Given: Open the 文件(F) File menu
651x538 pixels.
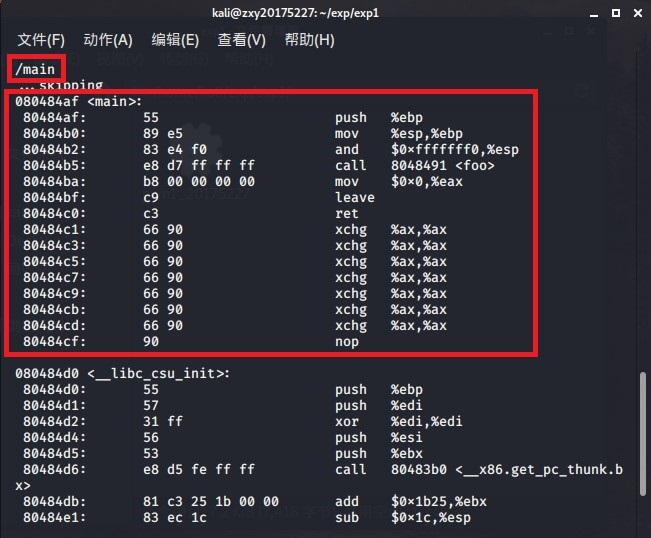Looking at the screenshot, I should (x=41, y=40).
